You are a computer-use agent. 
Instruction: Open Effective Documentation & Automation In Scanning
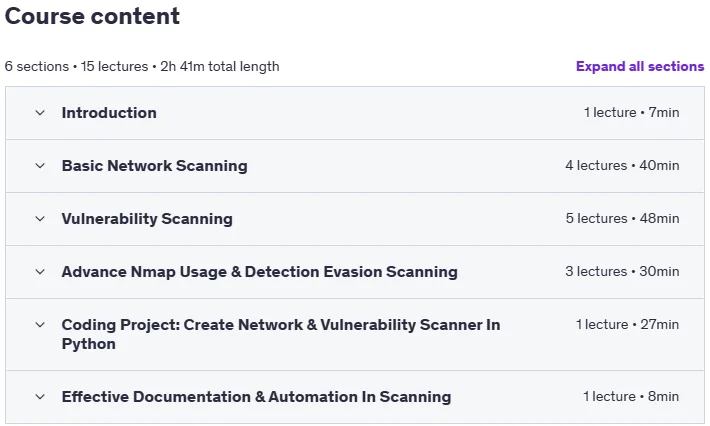pos(256,397)
